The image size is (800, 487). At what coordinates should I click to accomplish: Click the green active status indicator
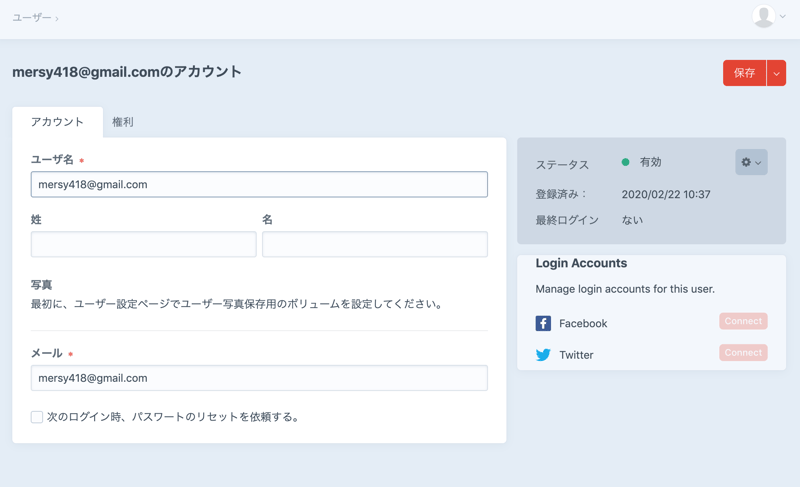click(626, 162)
